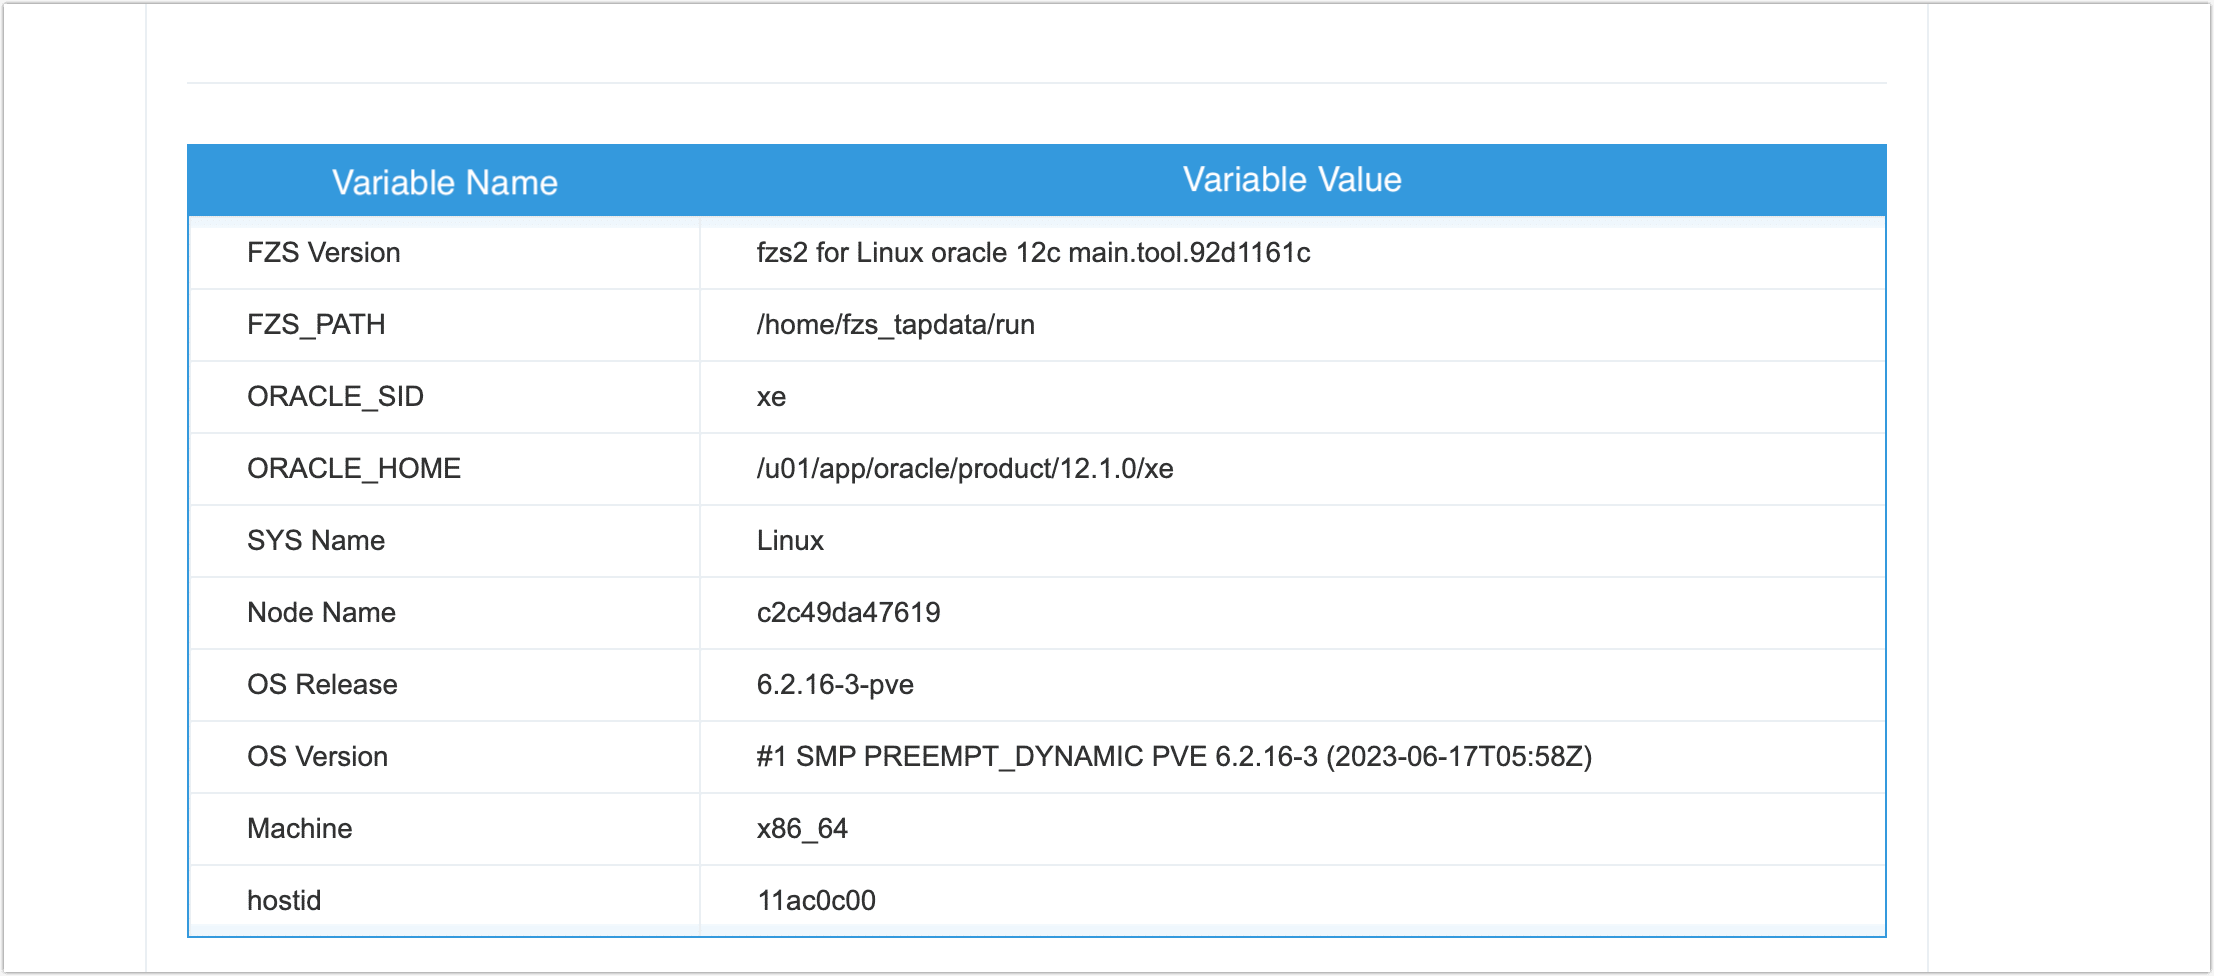Viewport: 2214px width, 976px height.
Task: Select the Variable Name column header
Action: point(444,181)
